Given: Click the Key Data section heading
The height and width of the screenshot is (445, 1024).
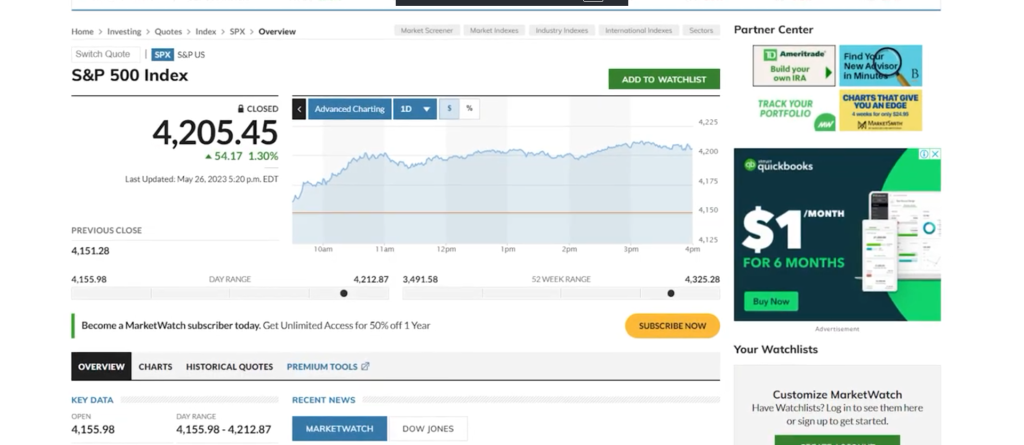Looking at the screenshot, I should point(92,400).
